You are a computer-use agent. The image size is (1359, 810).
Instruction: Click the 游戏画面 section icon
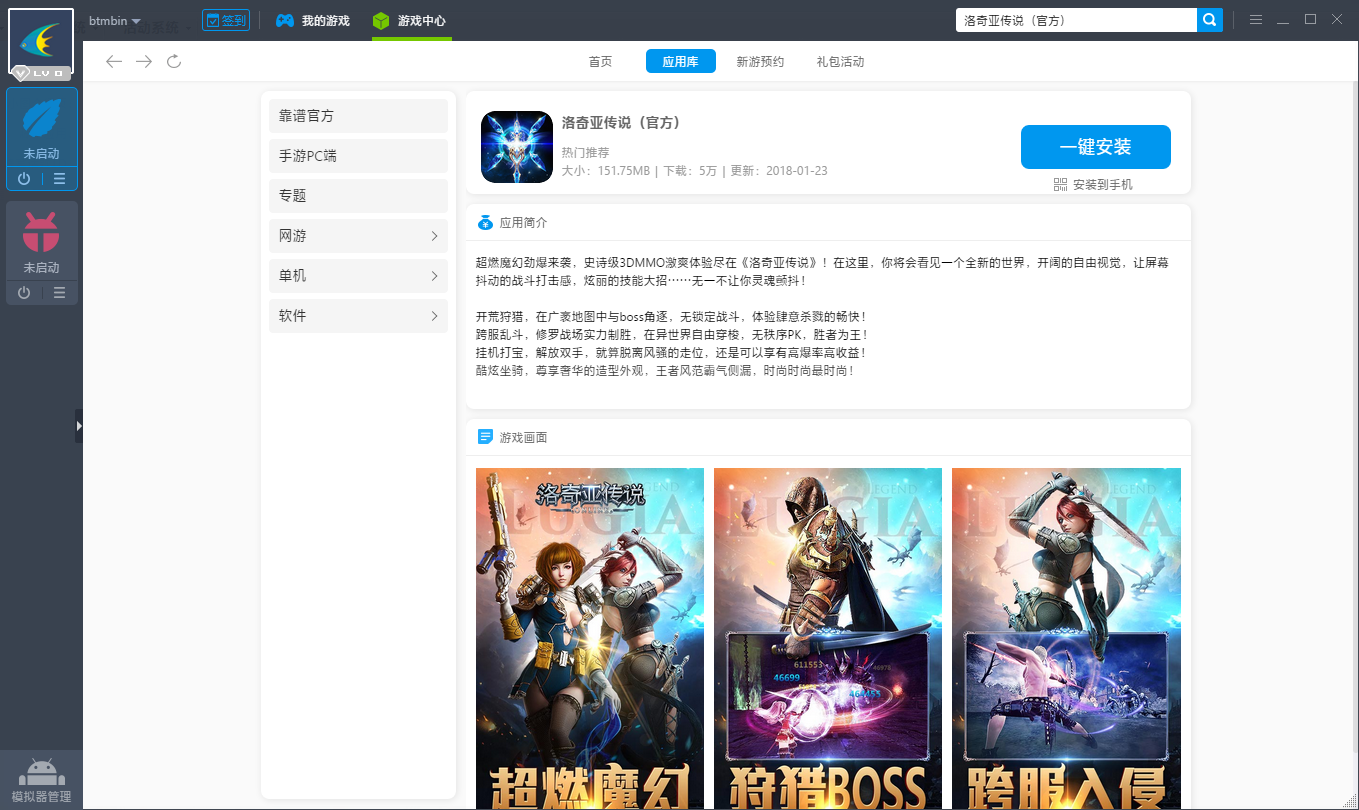click(485, 437)
